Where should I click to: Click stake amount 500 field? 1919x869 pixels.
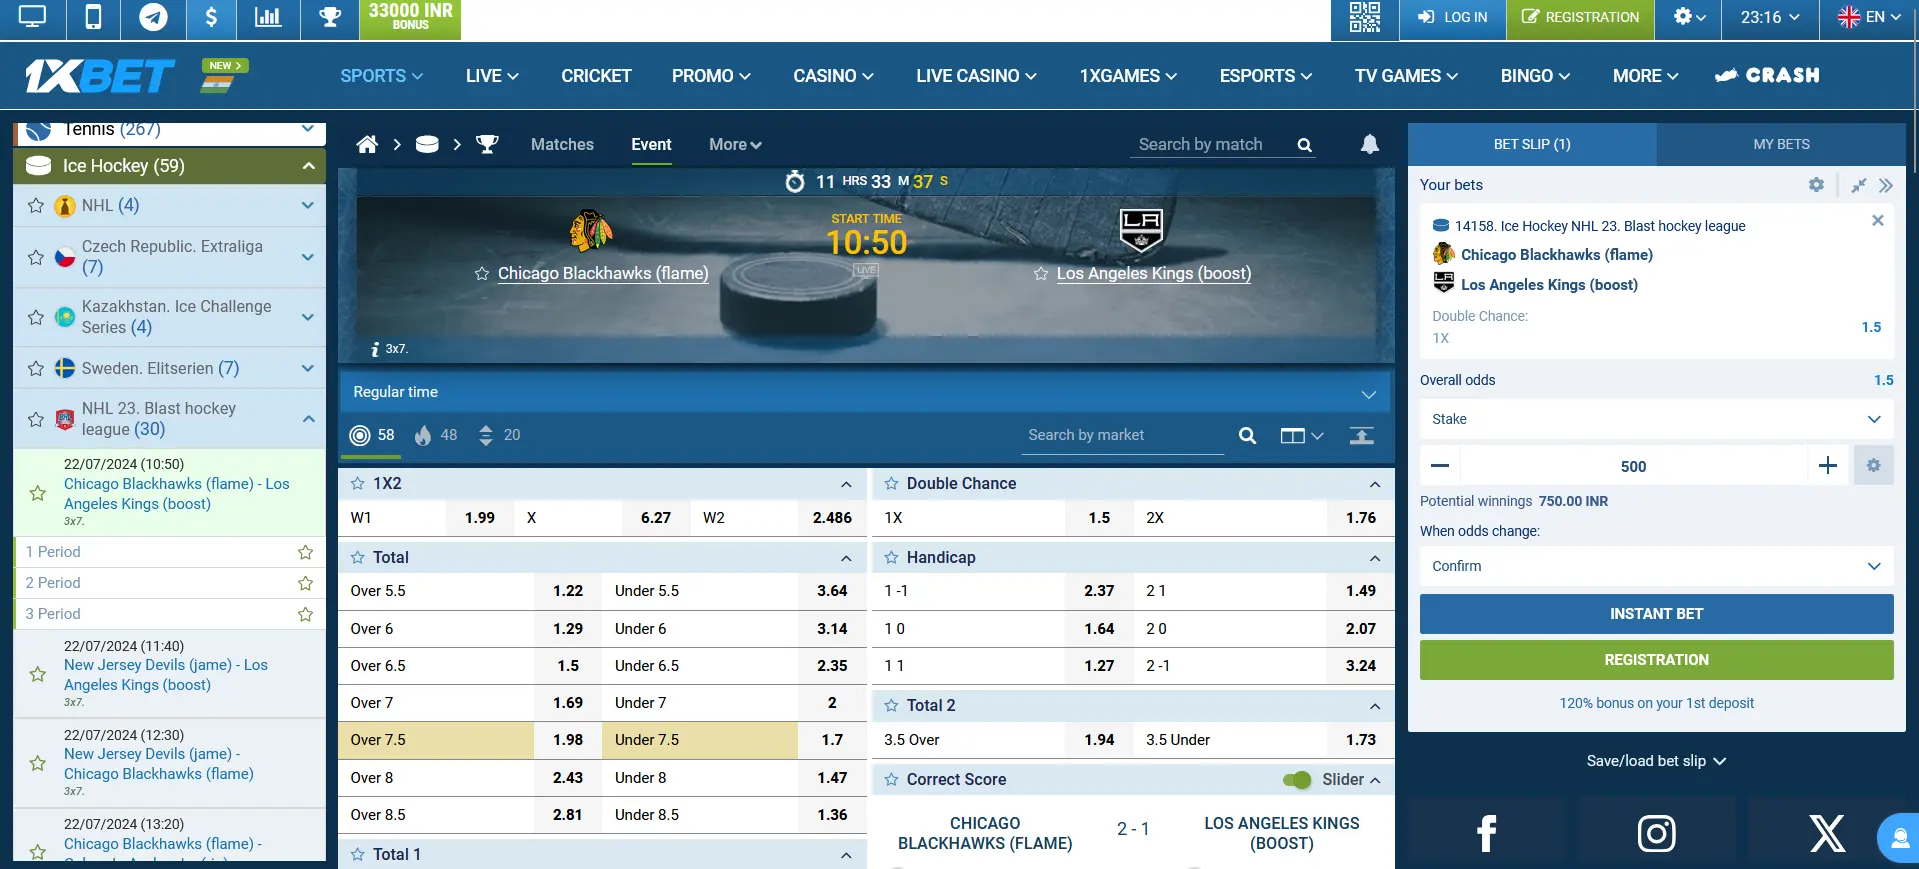pyautogui.click(x=1633, y=466)
